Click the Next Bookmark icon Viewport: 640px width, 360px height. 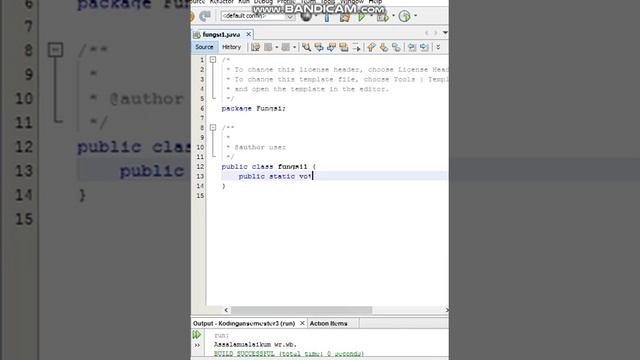[384, 47]
